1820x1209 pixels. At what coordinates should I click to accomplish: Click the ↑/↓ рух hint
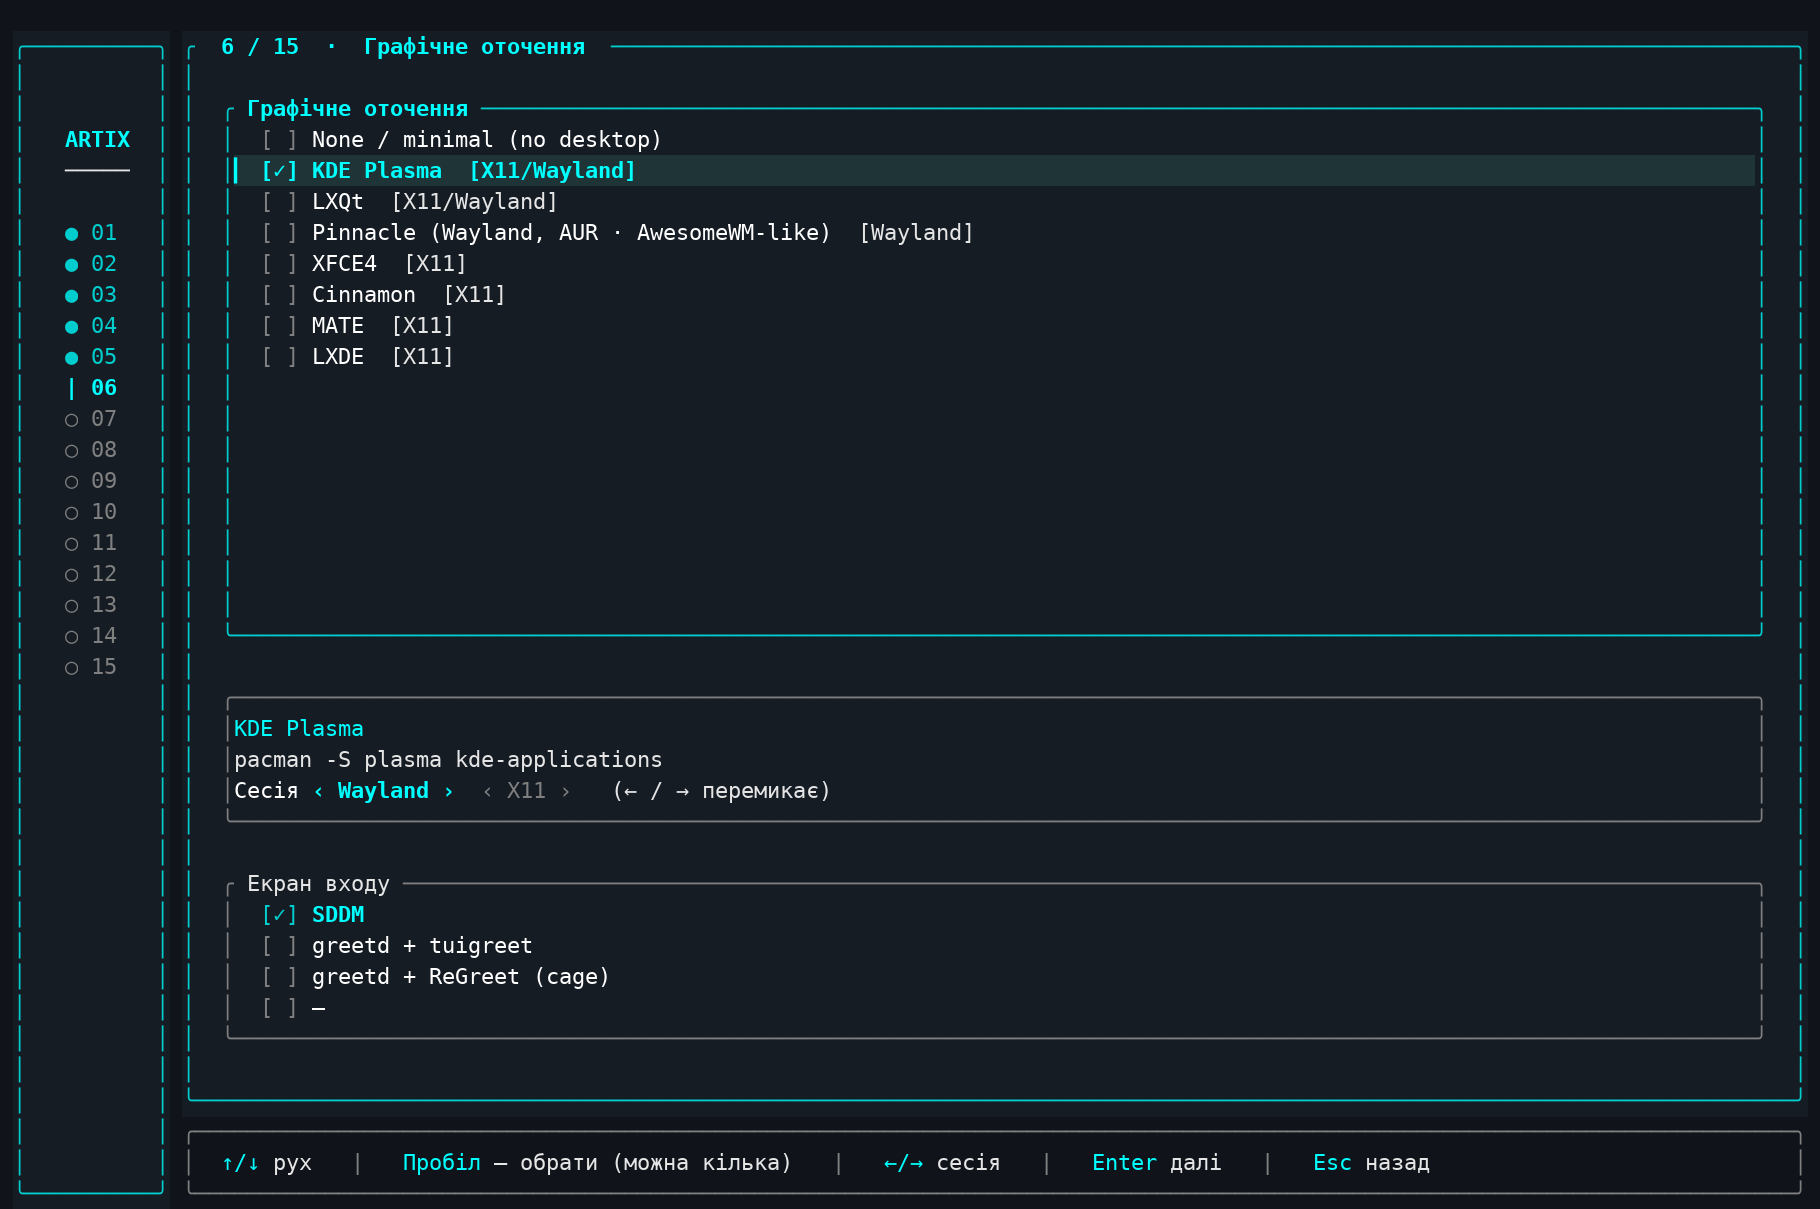267,1163
